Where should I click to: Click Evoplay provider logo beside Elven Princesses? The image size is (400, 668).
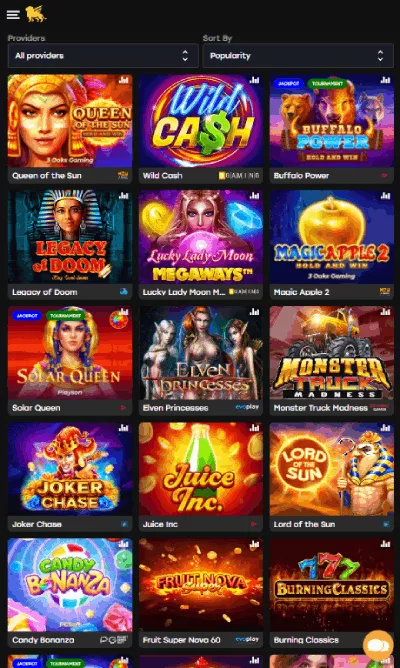pos(247,407)
